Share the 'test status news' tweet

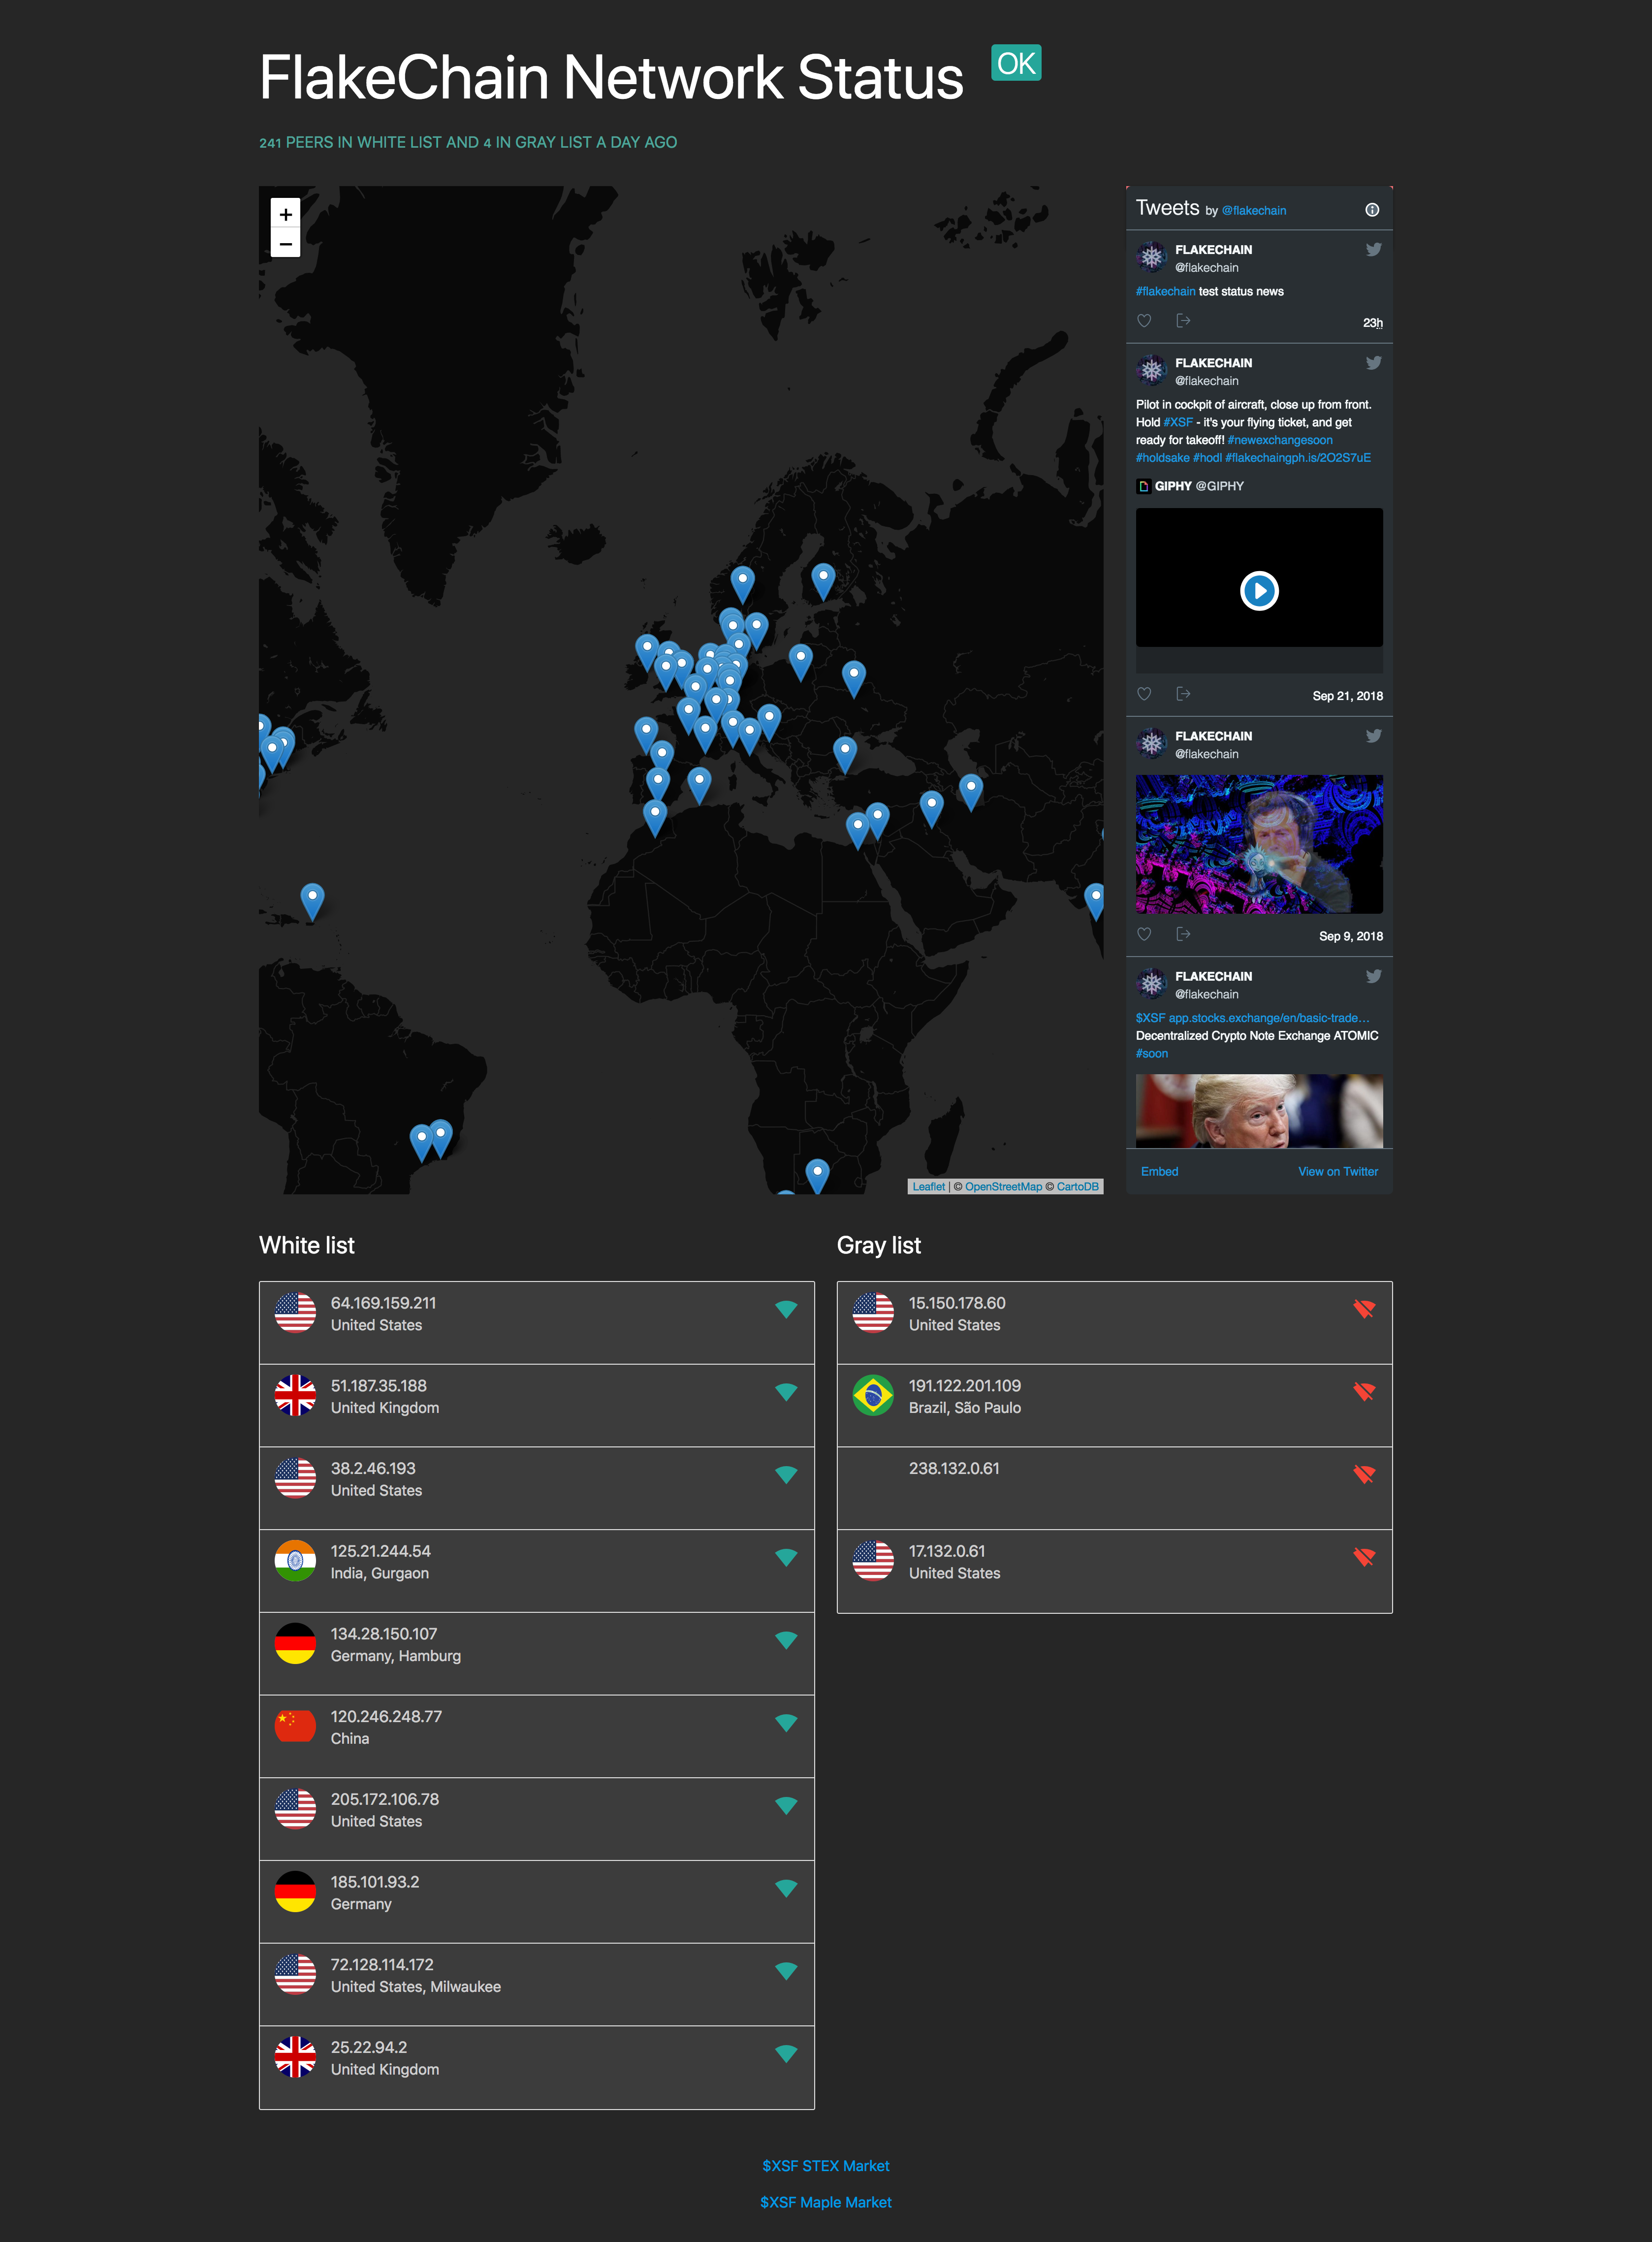coord(1183,321)
